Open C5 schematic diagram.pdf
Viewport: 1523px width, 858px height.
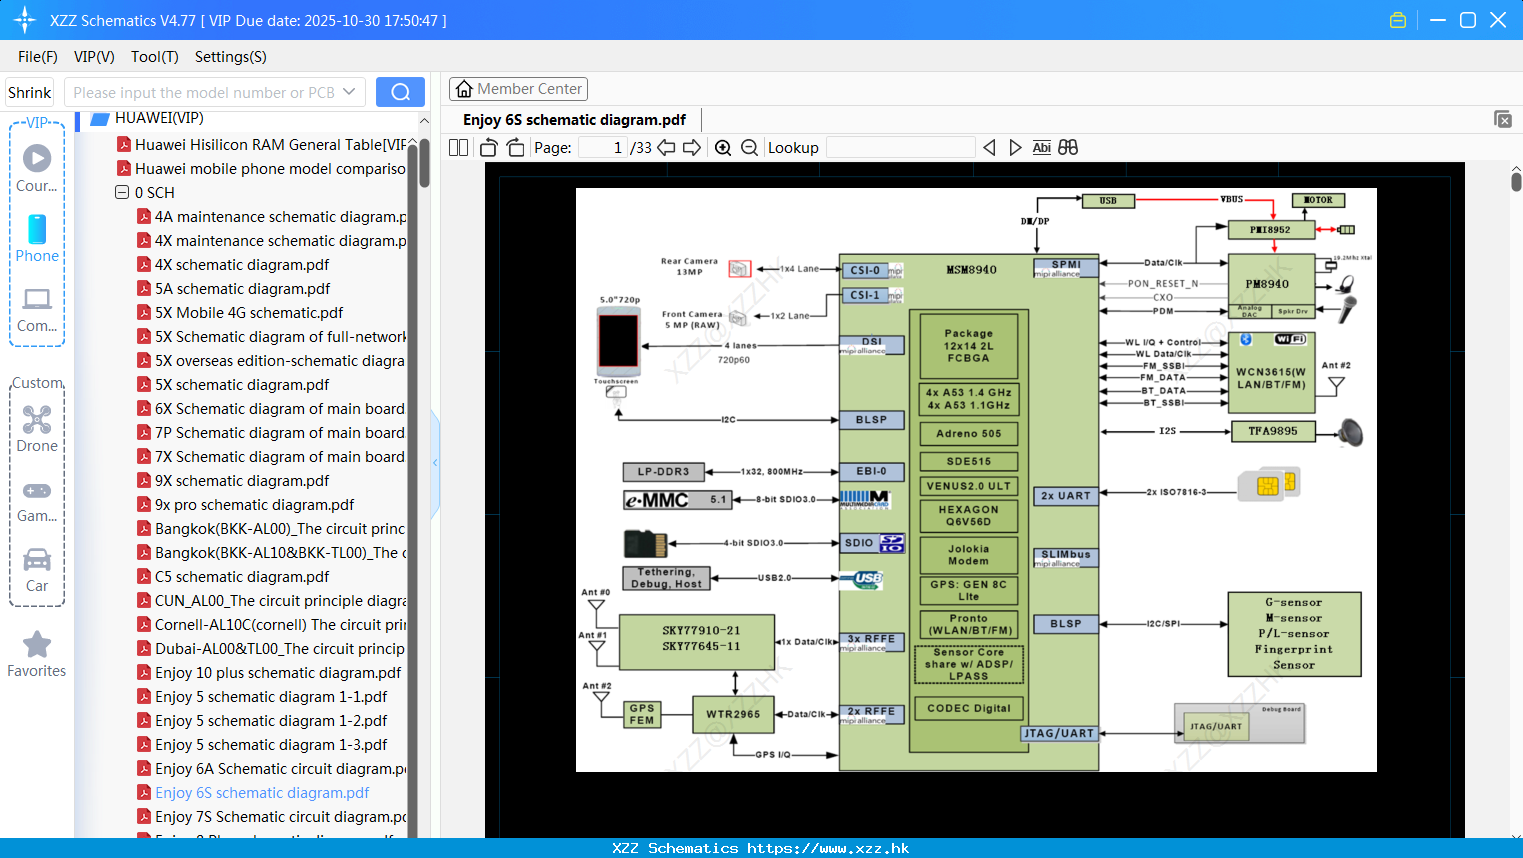(233, 576)
